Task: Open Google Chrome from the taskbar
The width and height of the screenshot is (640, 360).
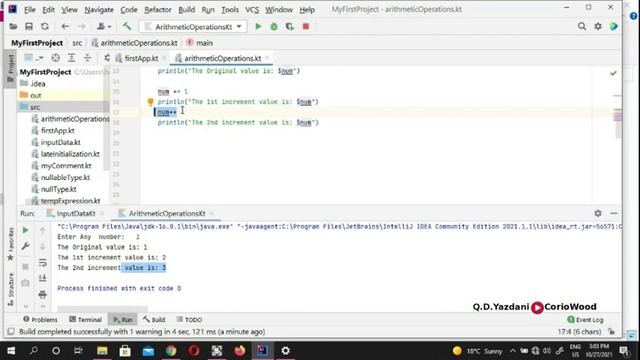Action: tap(171, 351)
